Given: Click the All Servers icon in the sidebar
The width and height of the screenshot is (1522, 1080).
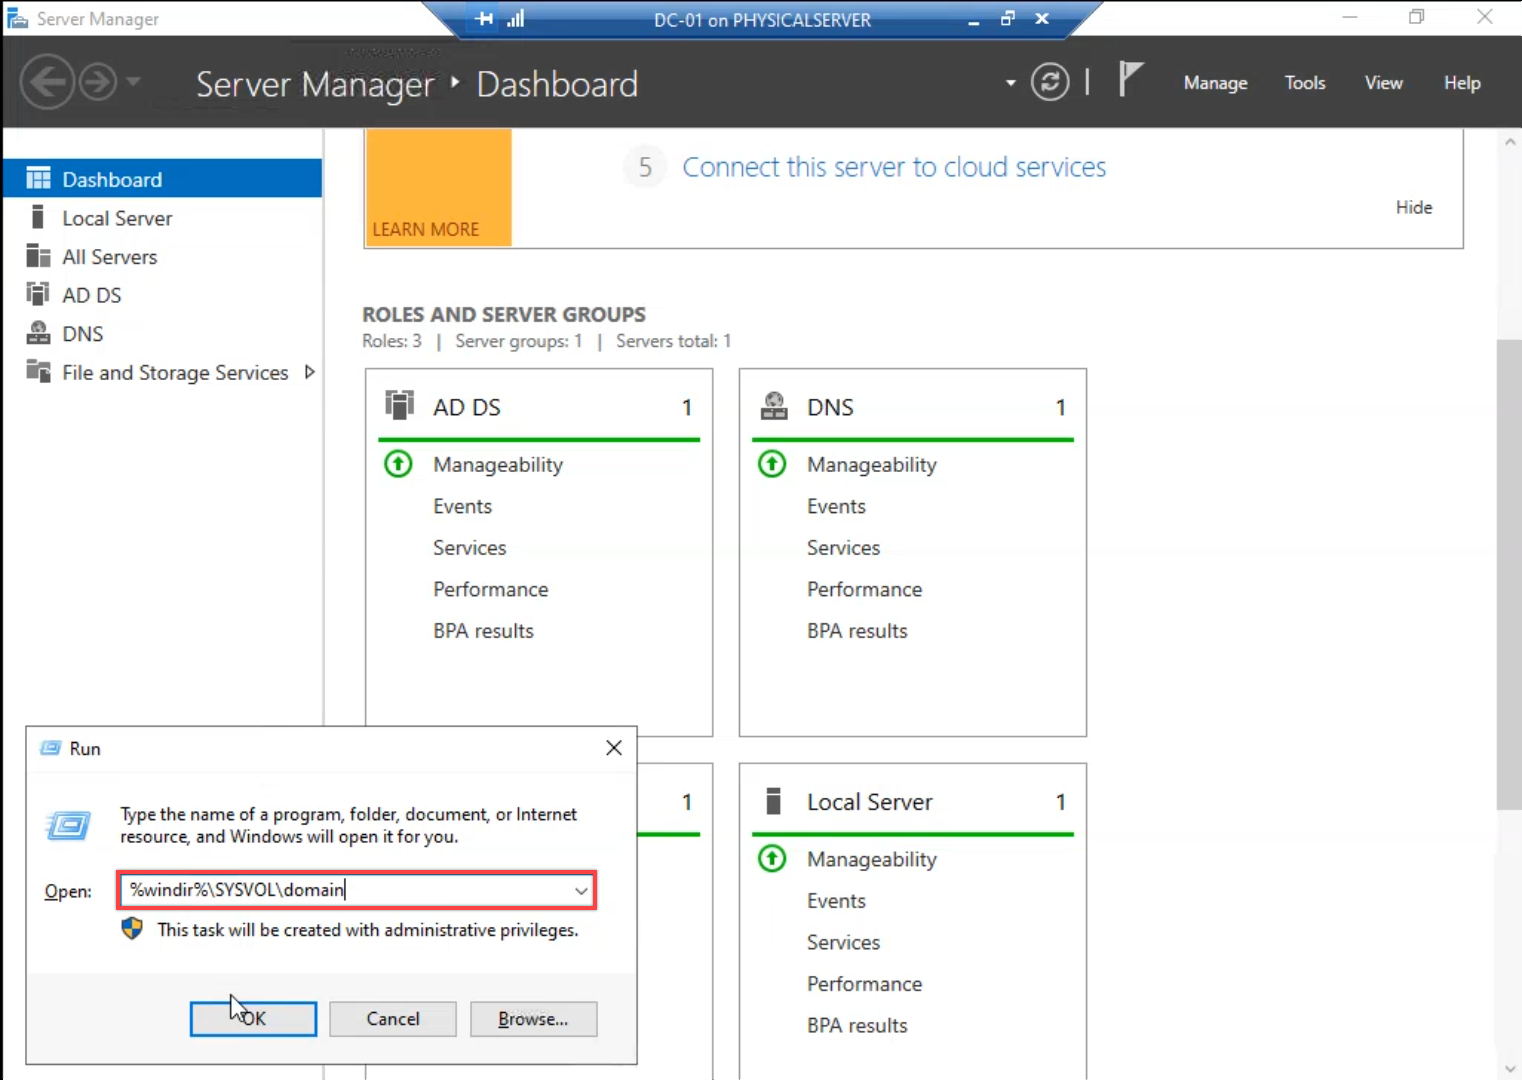Looking at the screenshot, I should click(38, 256).
